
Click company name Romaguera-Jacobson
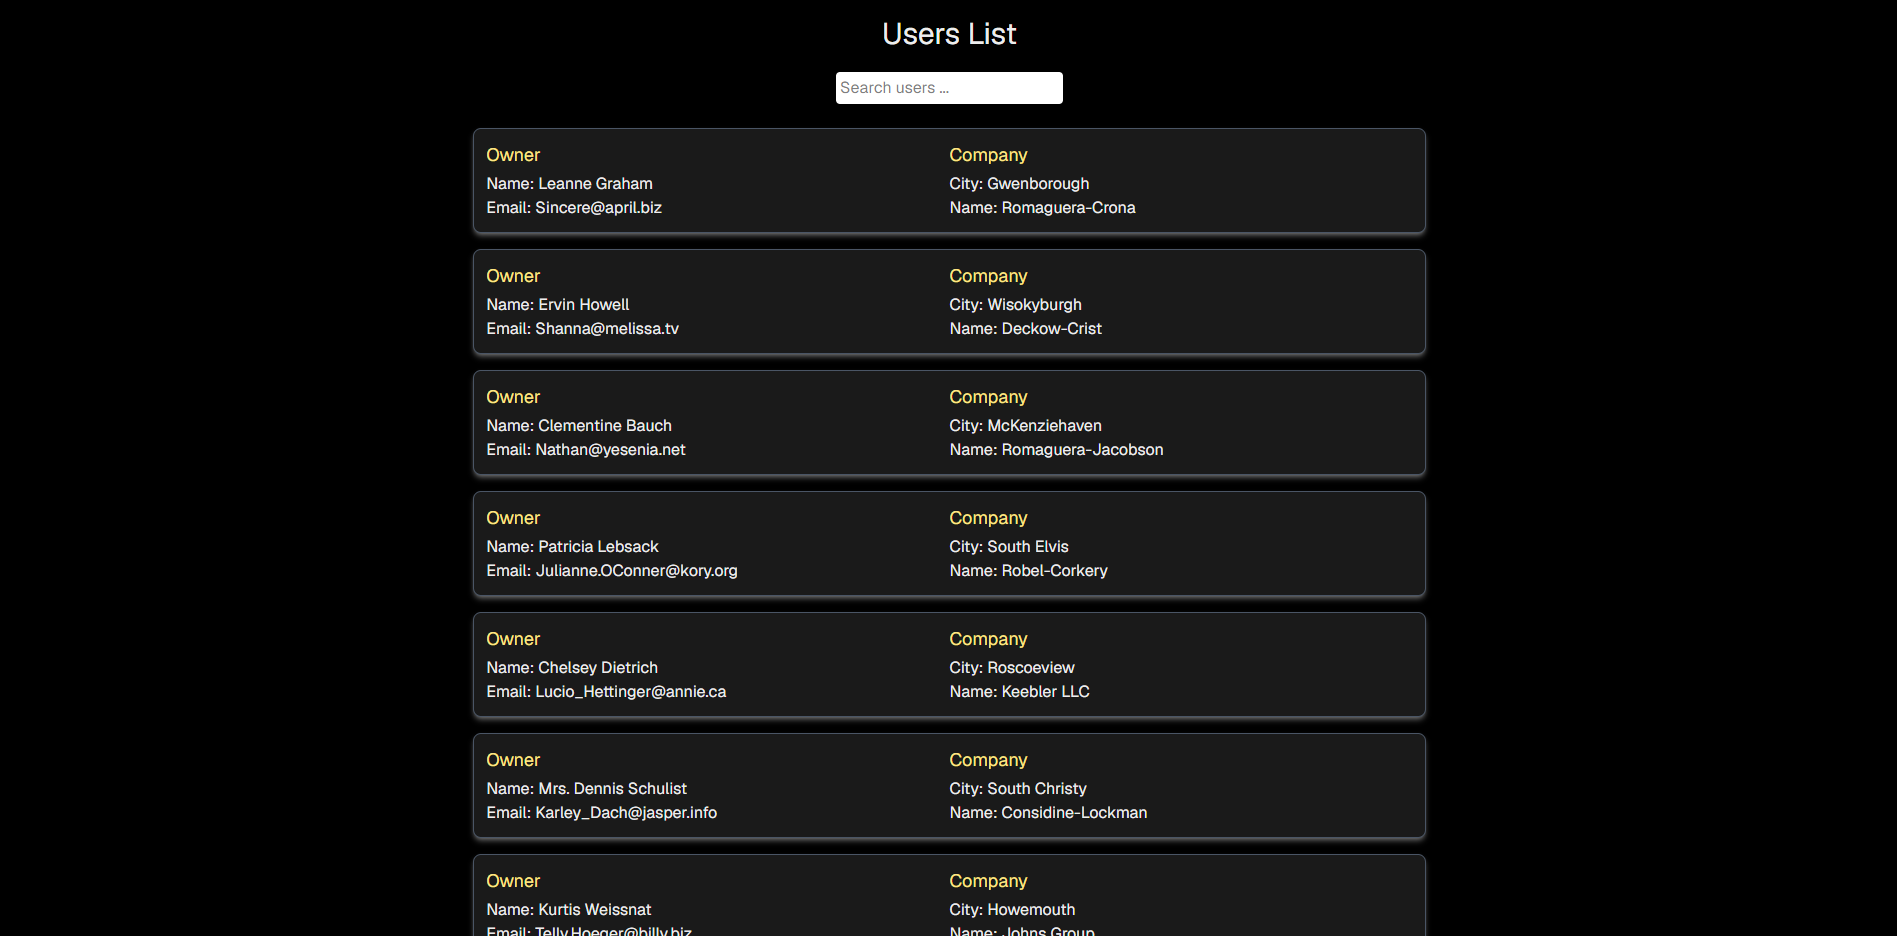1082,450
